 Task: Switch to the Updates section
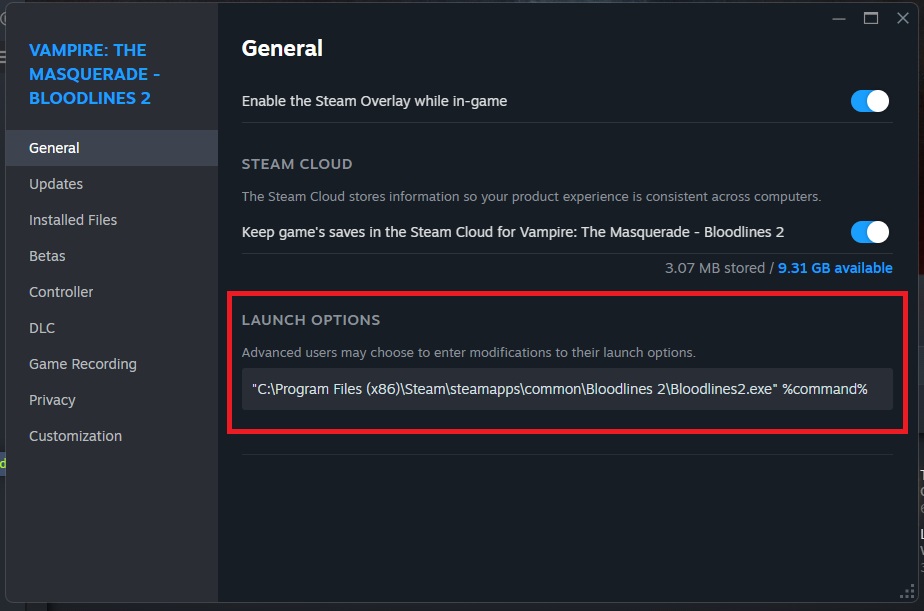coord(56,184)
